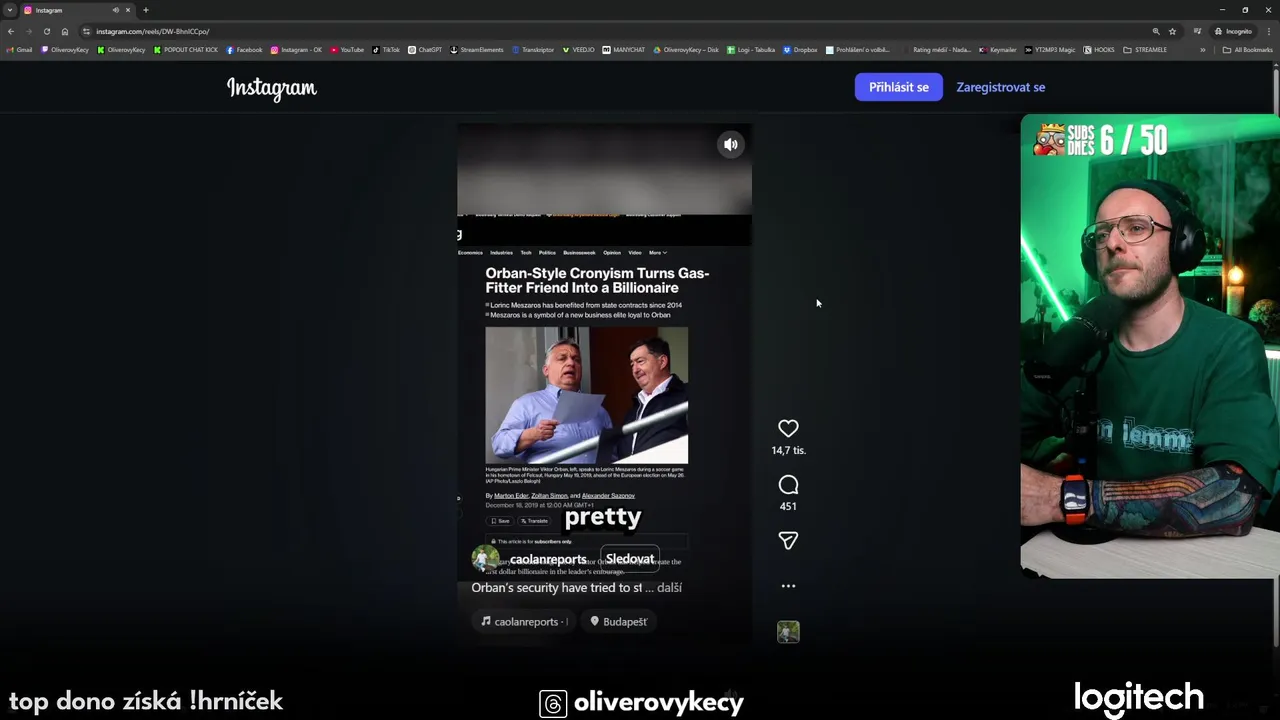This screenshot has width=1280, height=720.
Task: Open the site info icon in address bar
Action: (87, 31)
